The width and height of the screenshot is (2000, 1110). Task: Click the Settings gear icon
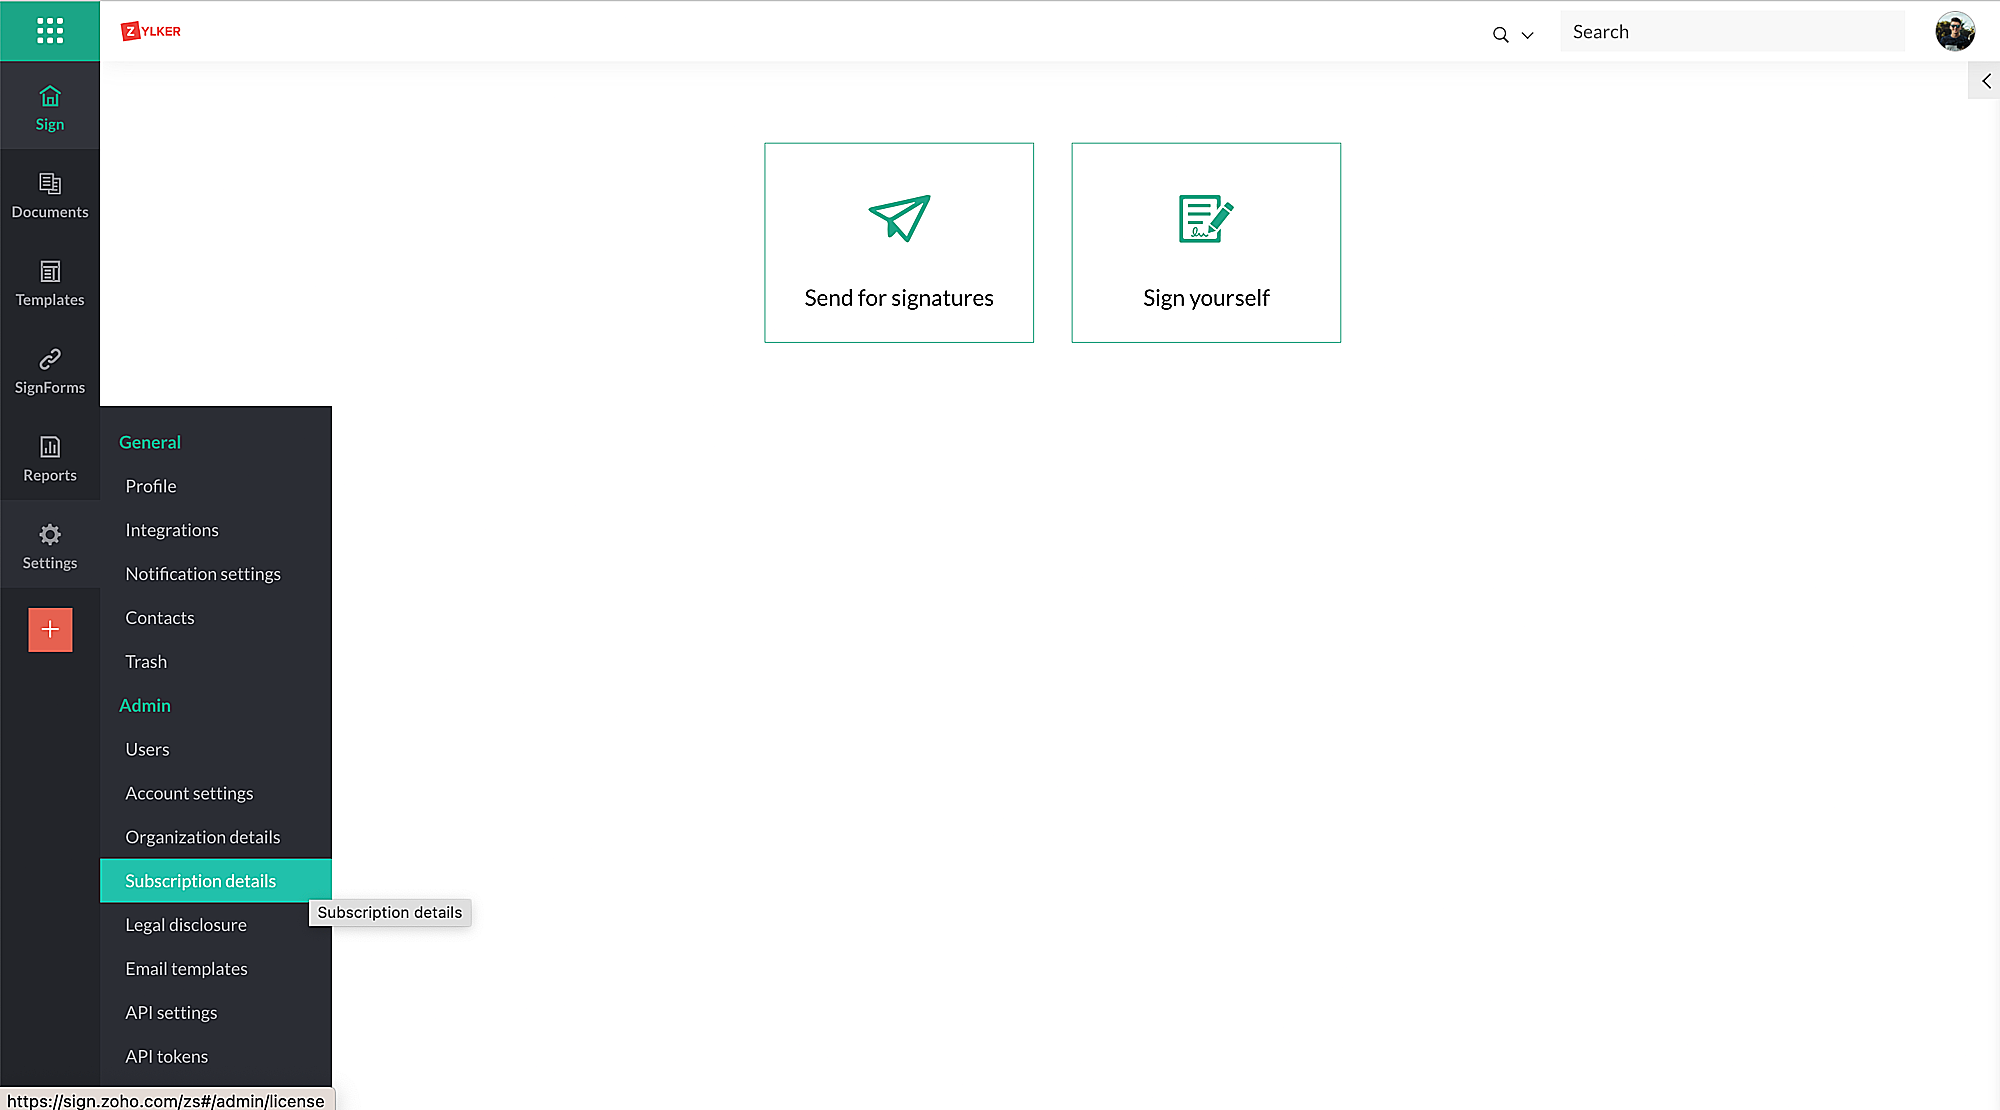(50, 535)
